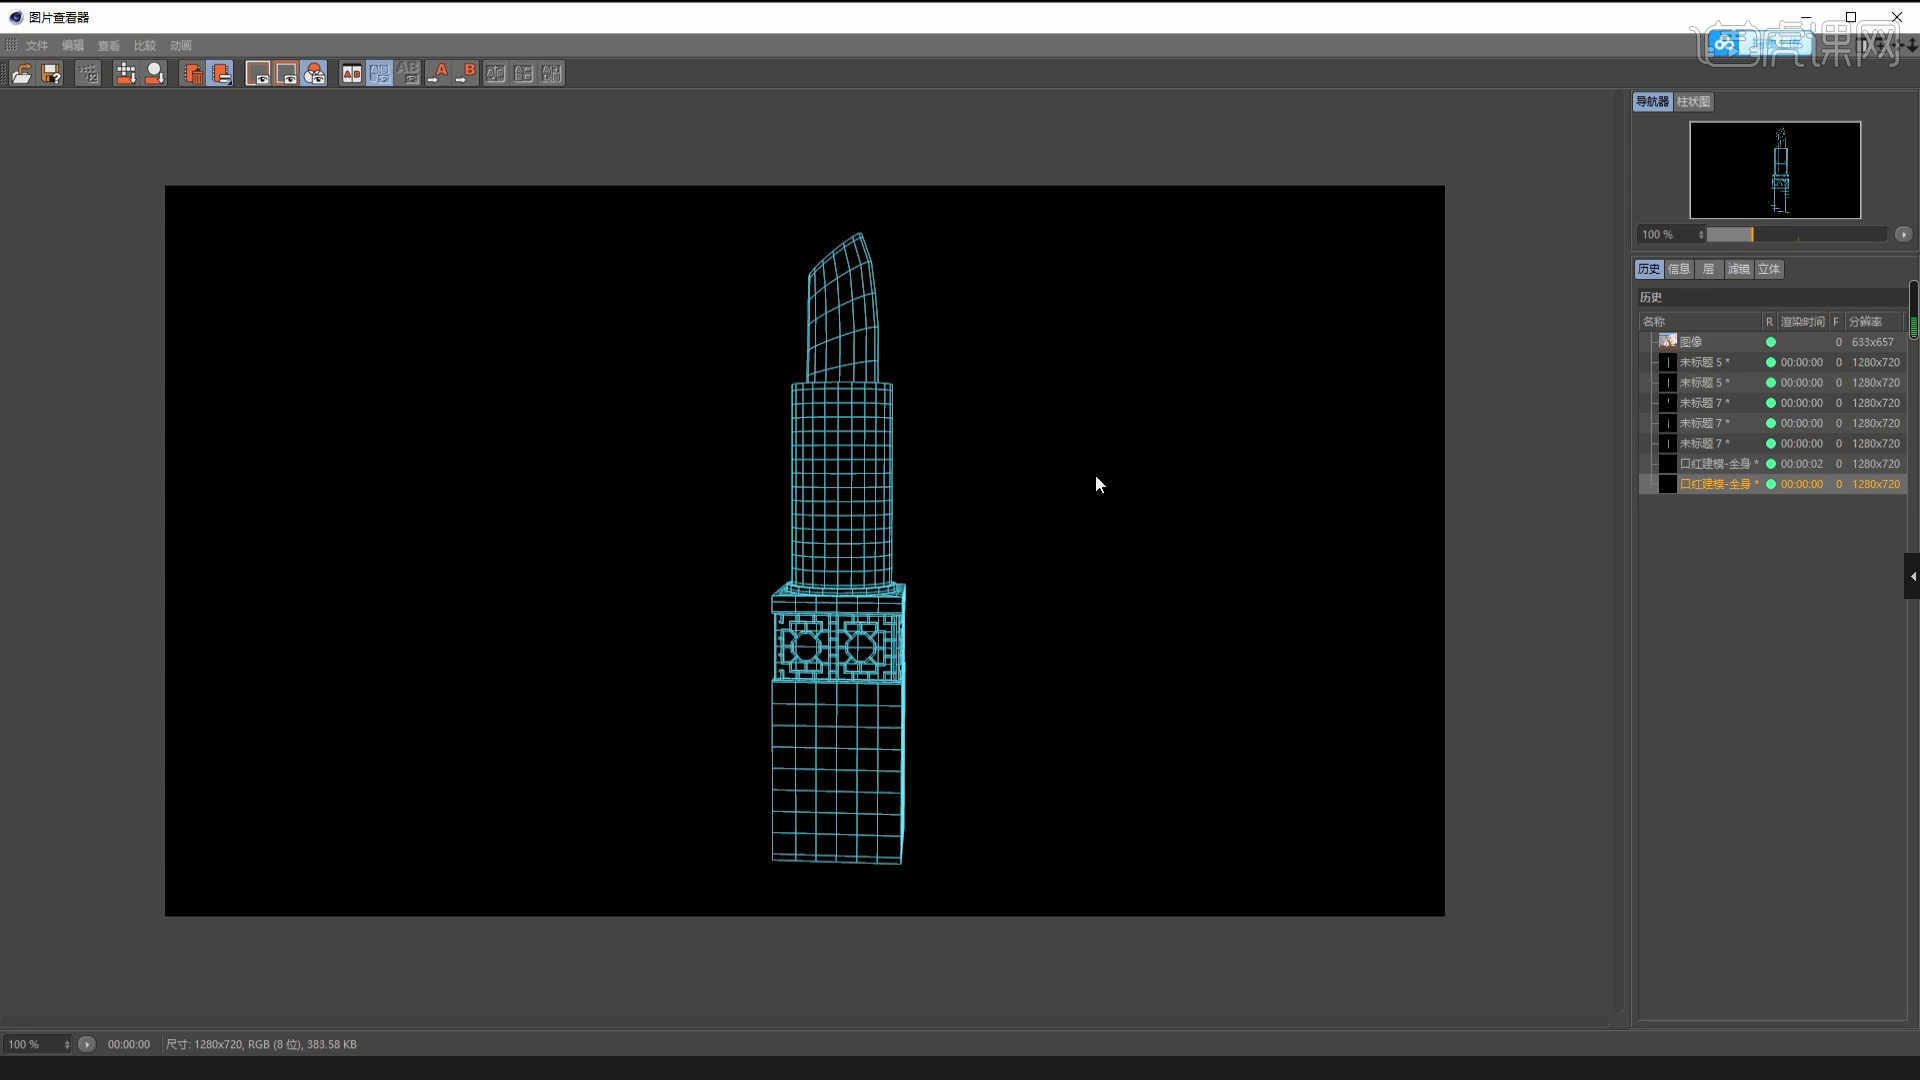
Task: Click the 00:00:02 render time cell
Action: click(x=1801, y=464)
